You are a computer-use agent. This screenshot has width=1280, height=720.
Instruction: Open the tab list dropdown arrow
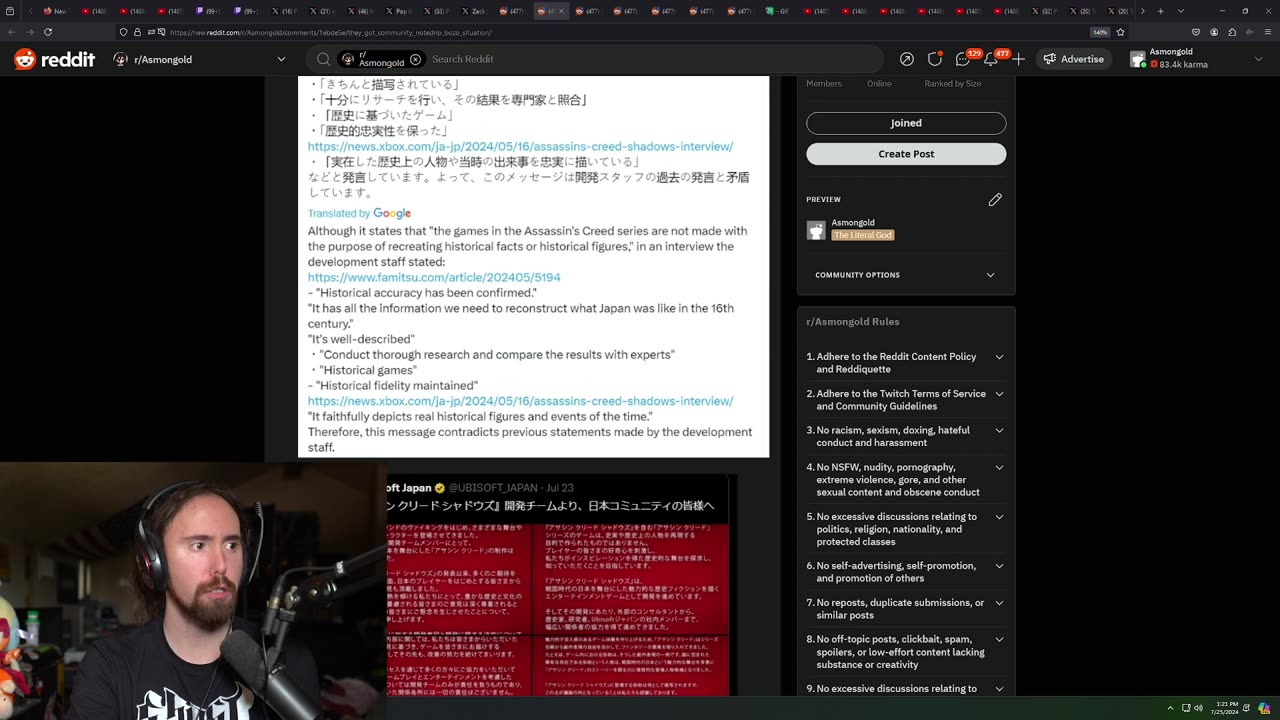pyautogui.click(x=1182, y=11)
